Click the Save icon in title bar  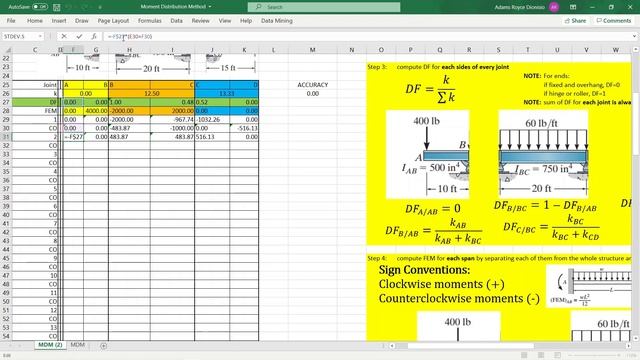coord(57,7)
